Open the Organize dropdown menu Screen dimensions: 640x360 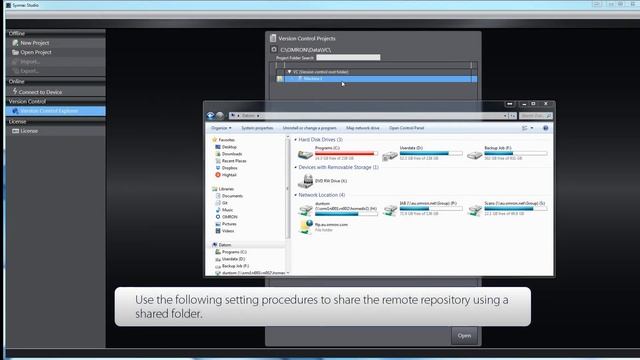tap(221, 128)
